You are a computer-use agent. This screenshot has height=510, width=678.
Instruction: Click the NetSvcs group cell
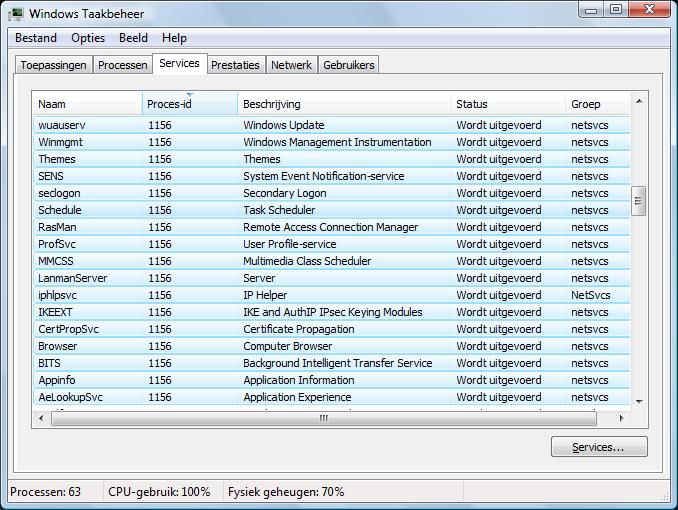point(590,295)
